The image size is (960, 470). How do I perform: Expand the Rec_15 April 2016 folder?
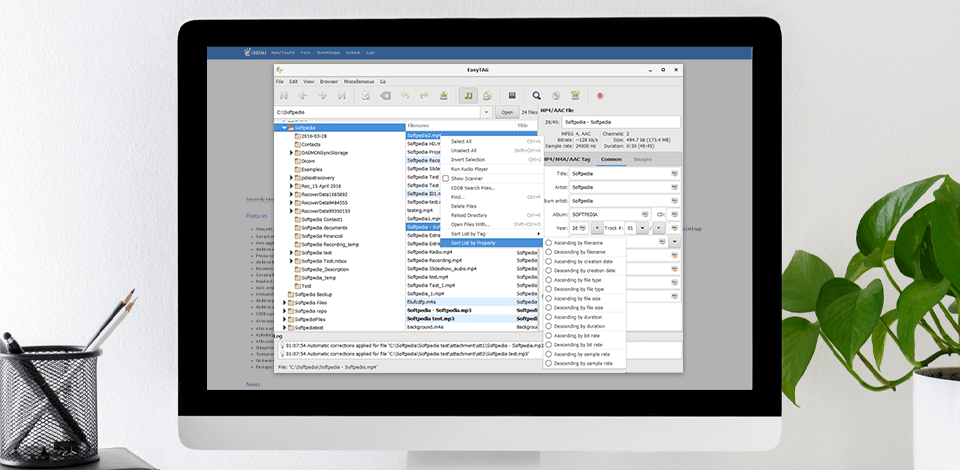[291, 186]
